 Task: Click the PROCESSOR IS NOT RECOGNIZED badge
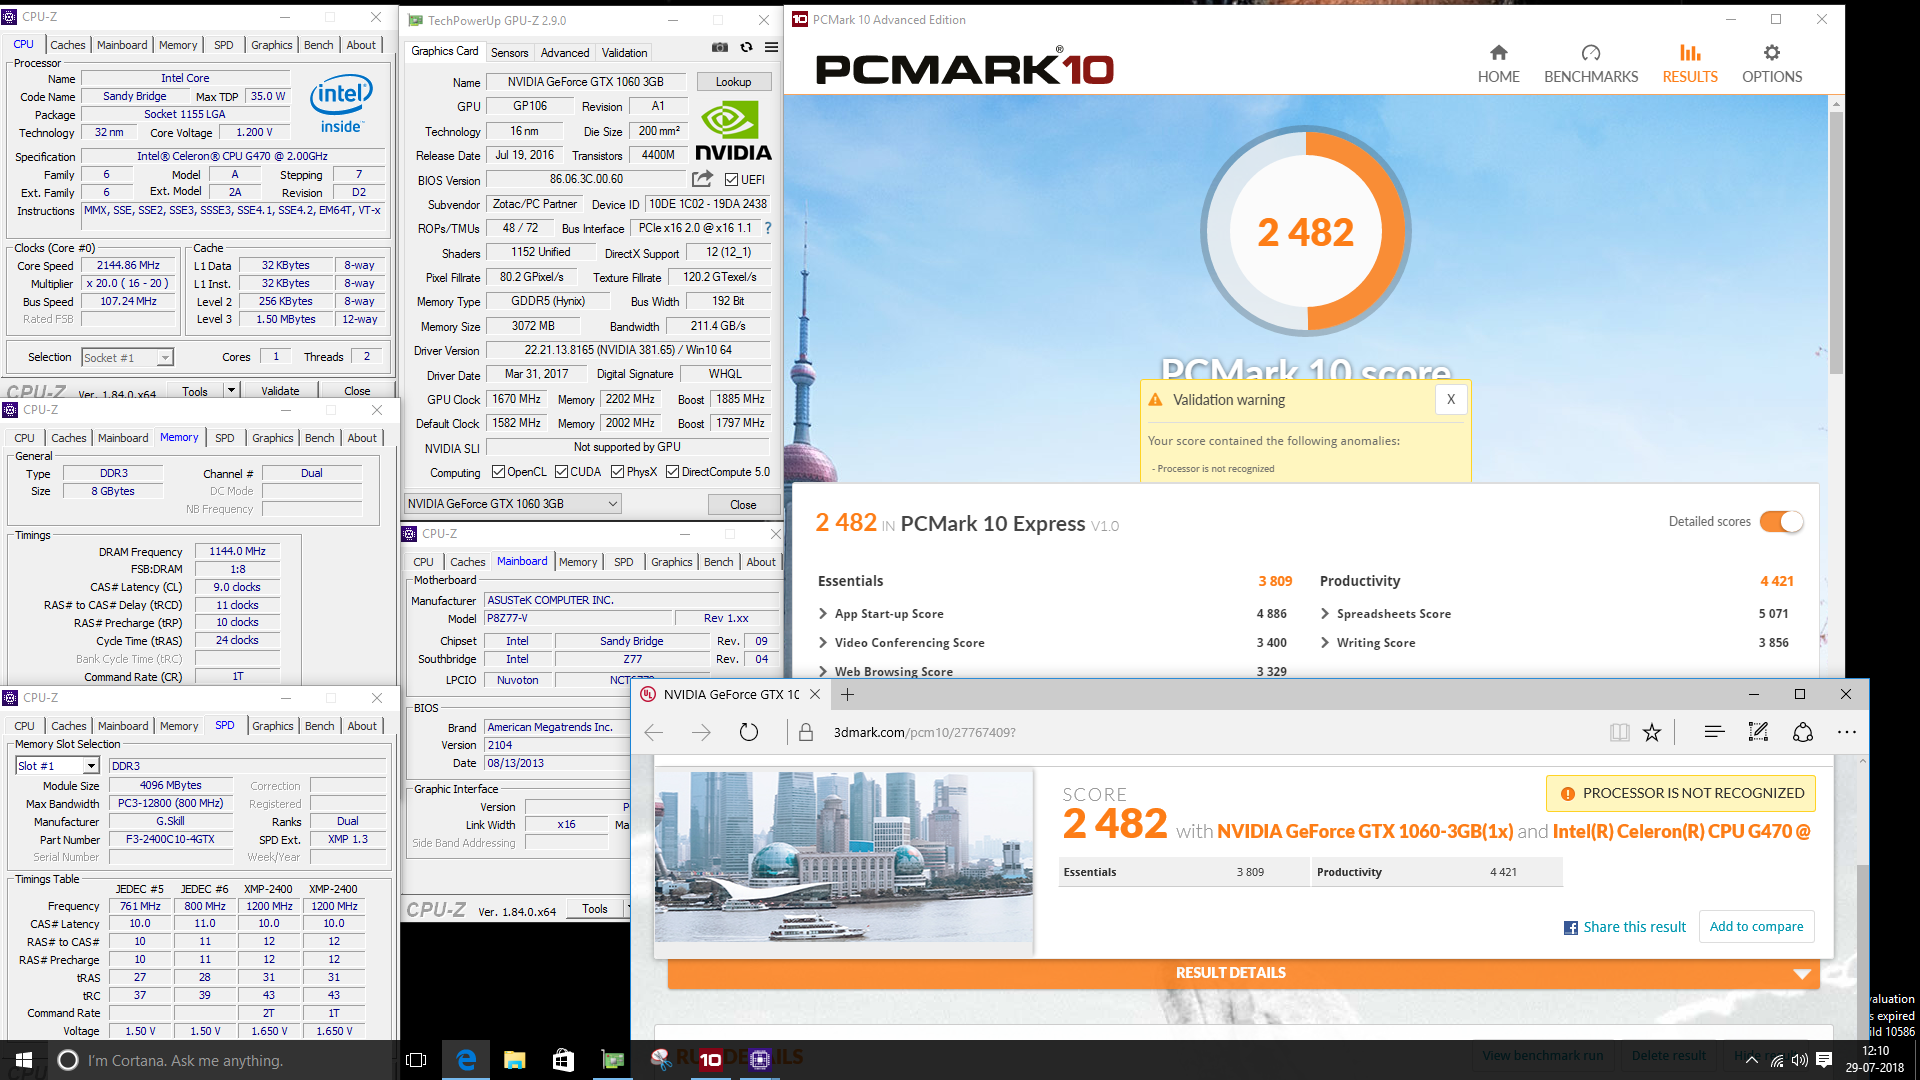(1681, 793)
